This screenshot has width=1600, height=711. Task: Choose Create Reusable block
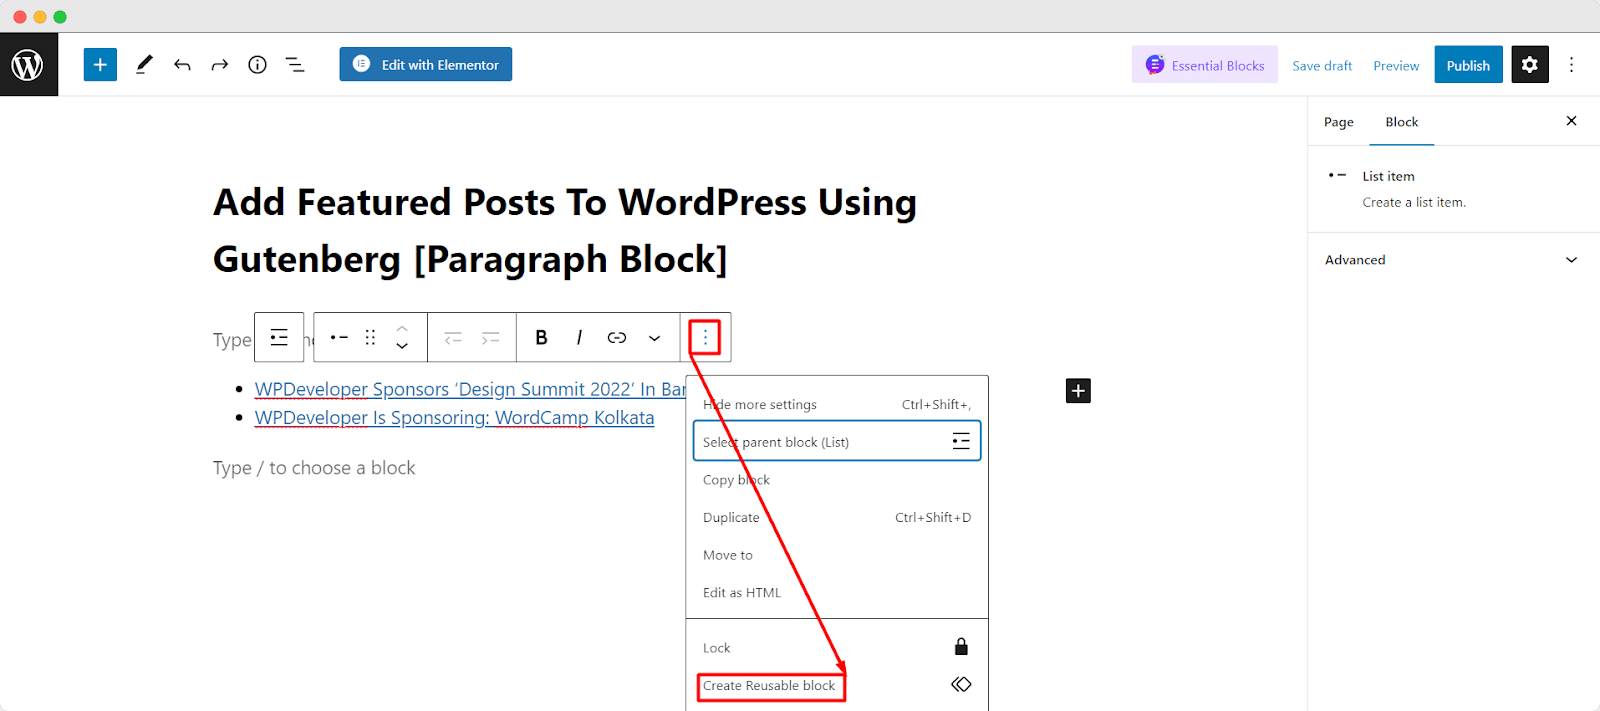point(837,686)
